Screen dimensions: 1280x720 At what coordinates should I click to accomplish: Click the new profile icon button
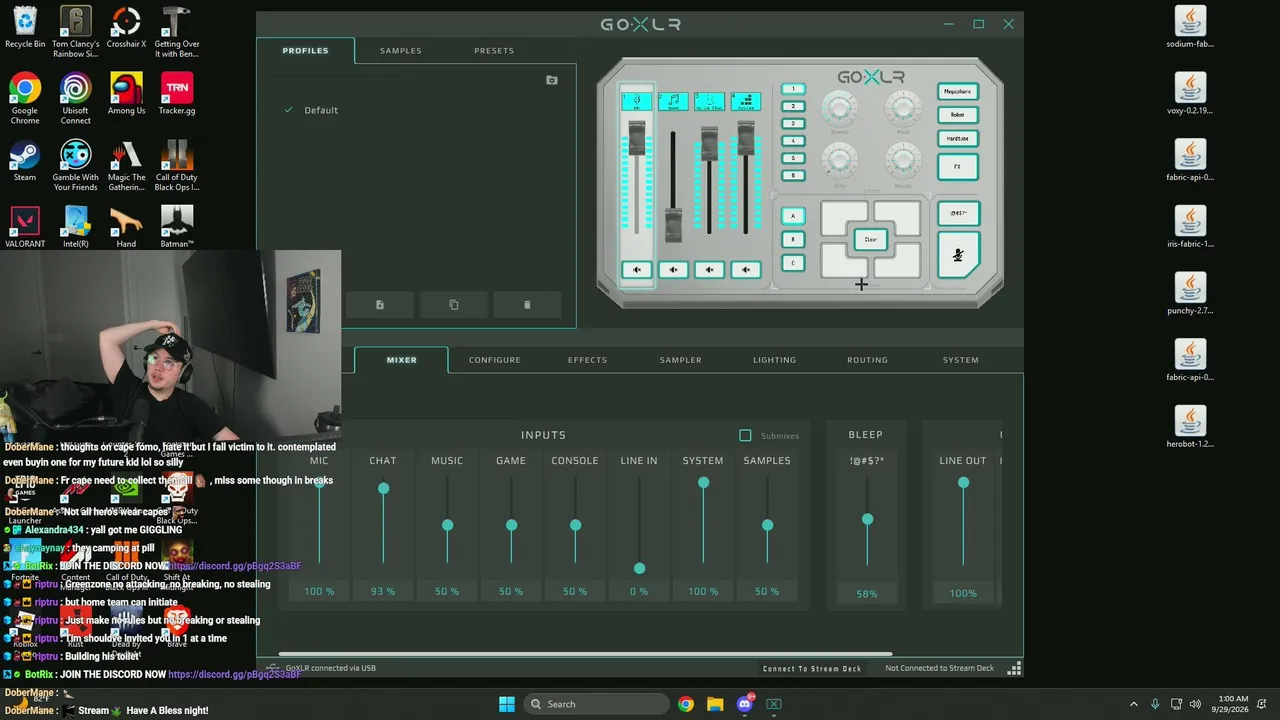tap(380, 305)
